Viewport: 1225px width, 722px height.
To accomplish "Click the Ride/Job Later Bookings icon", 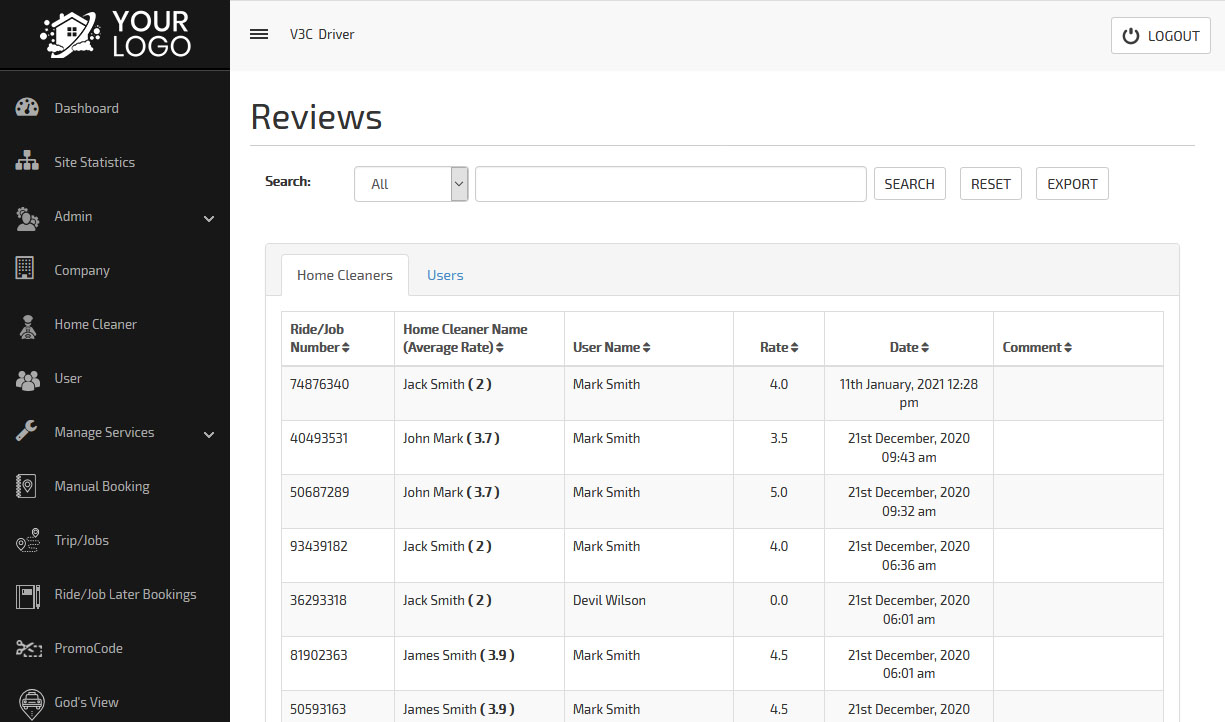I will tap(27, 595).
